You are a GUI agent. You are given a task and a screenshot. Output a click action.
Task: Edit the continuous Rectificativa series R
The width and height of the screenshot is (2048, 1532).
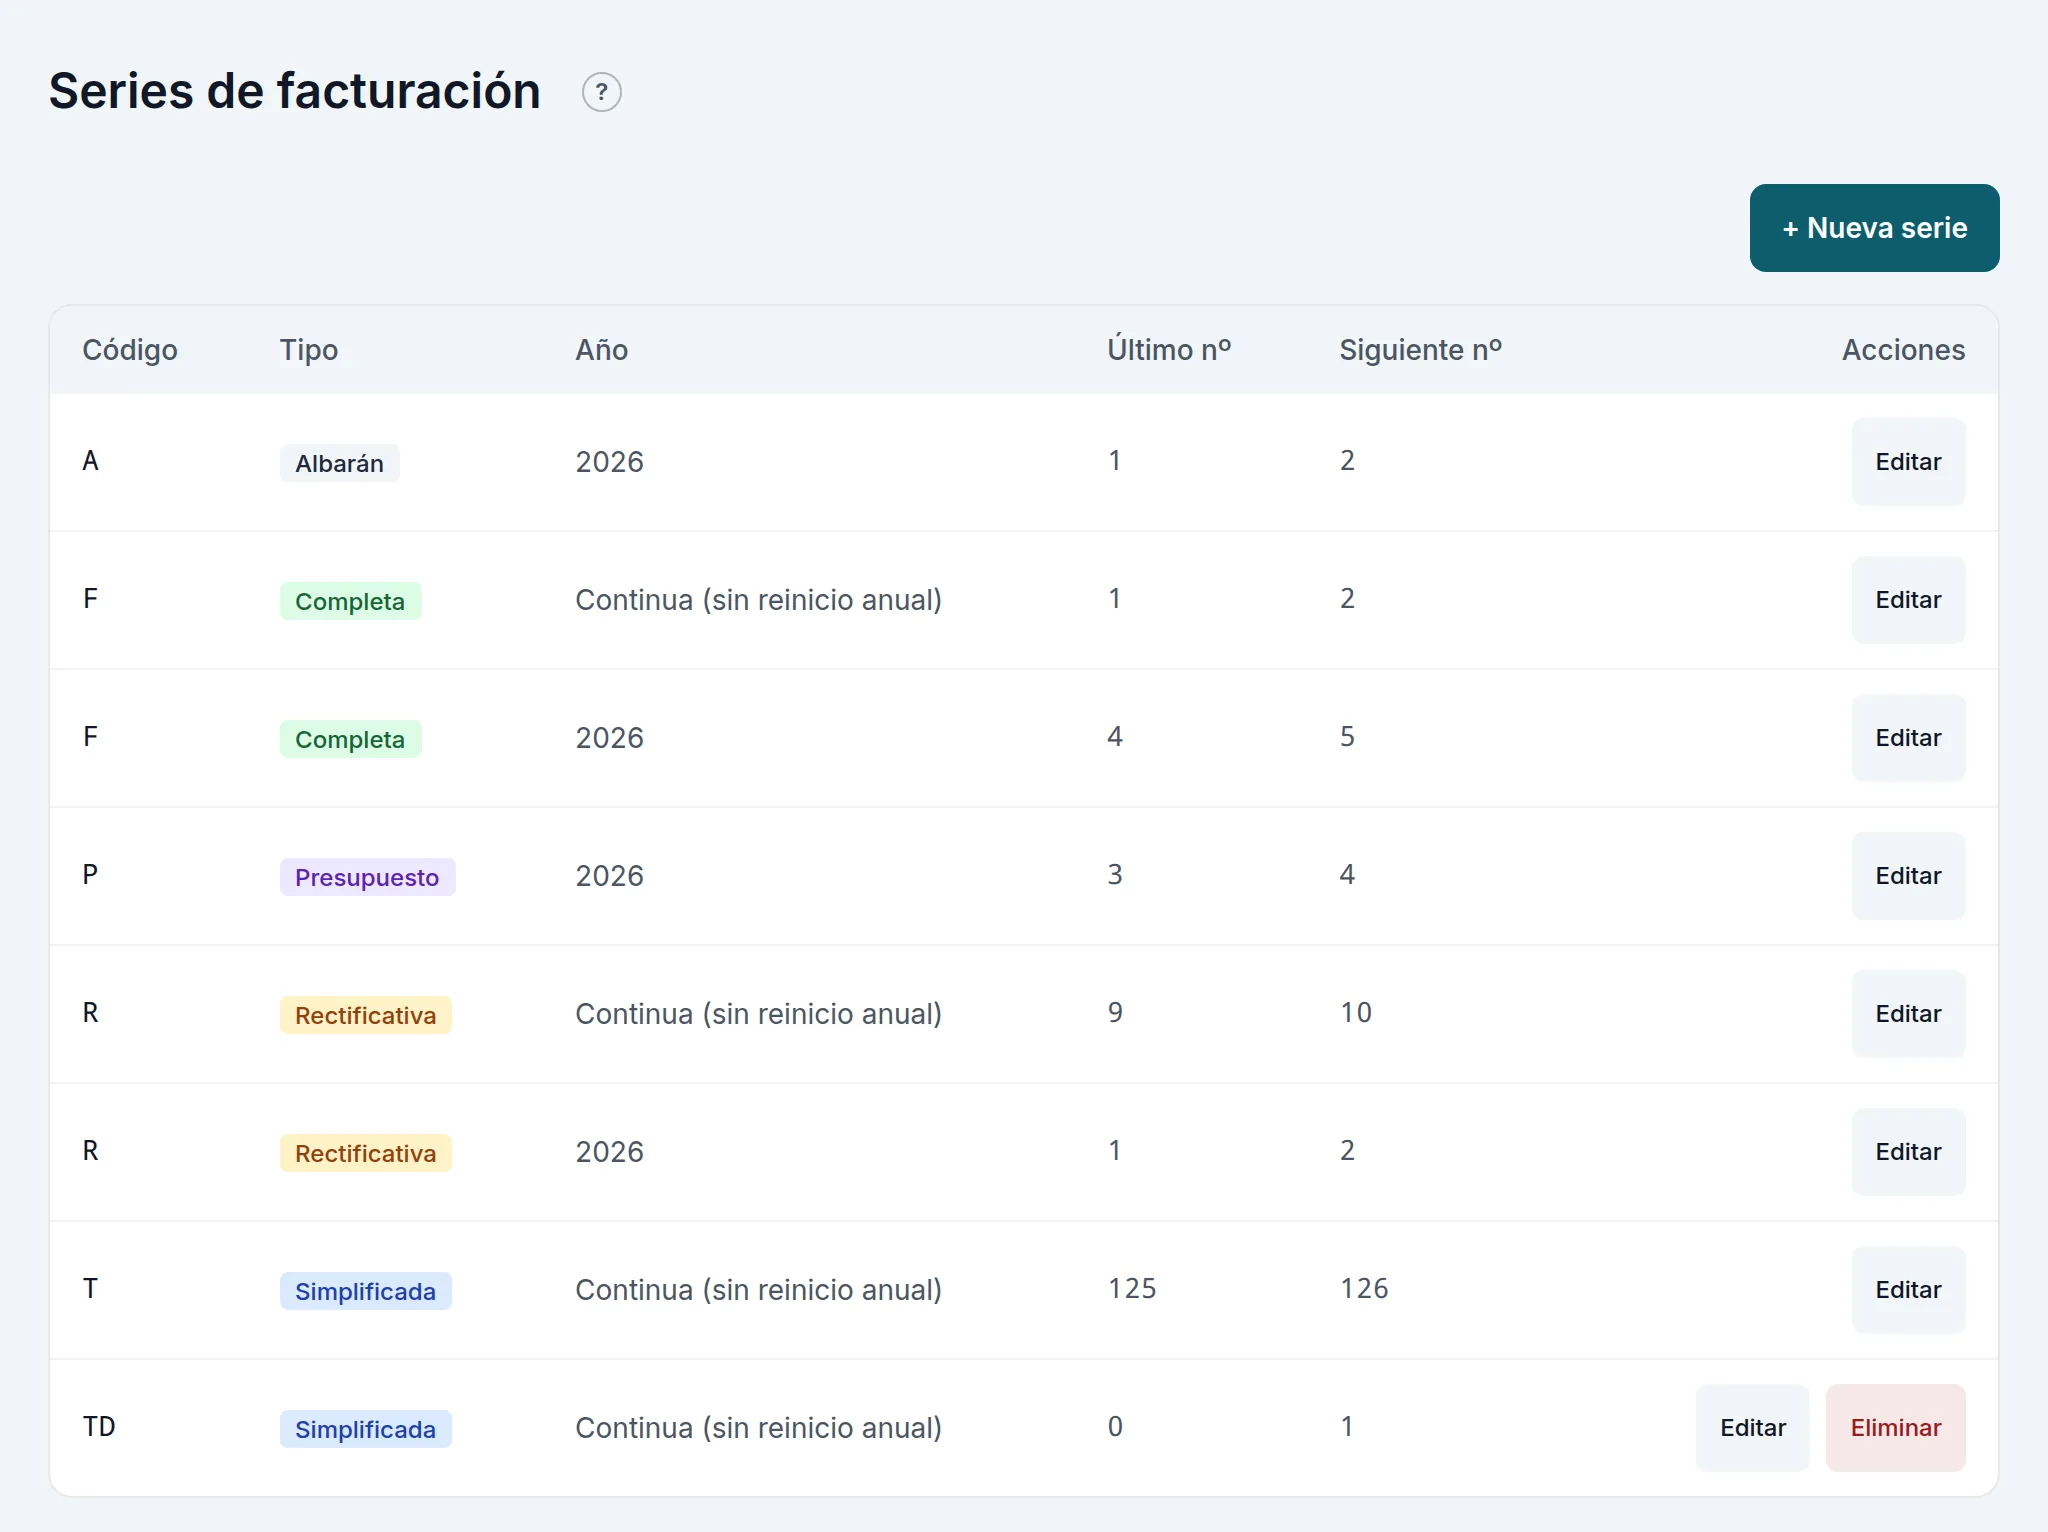click(x=1908, y=1014)
